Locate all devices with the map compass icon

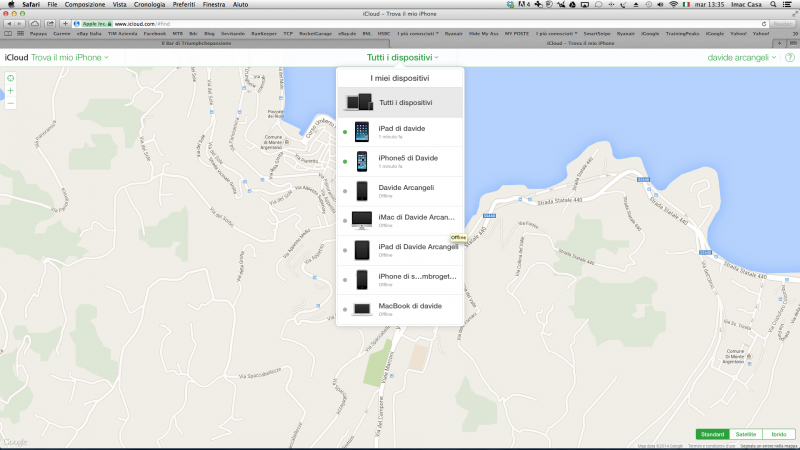(x=10, y=78)
